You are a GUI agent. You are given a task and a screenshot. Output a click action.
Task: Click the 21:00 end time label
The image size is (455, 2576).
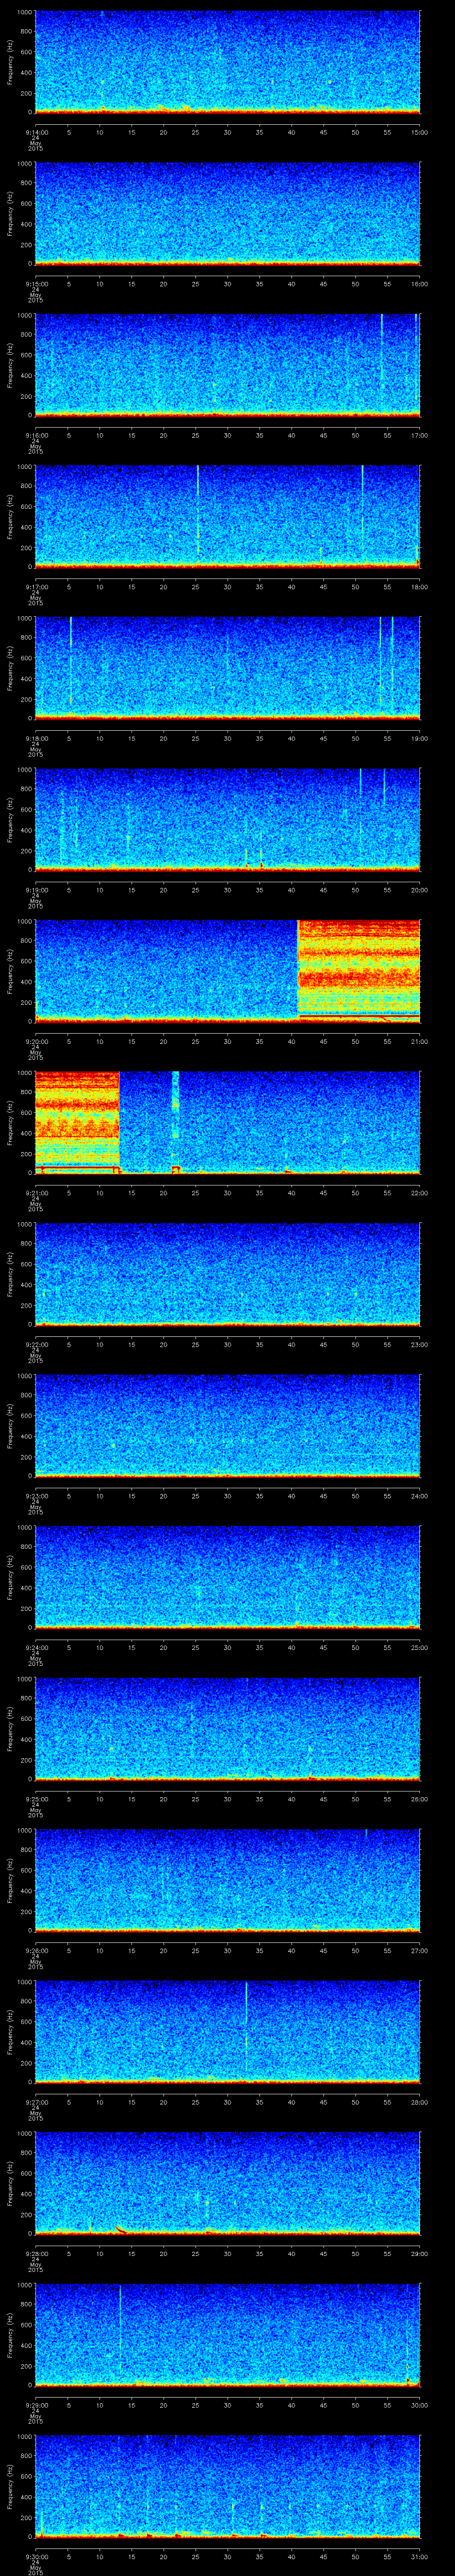pos(420,1041)
